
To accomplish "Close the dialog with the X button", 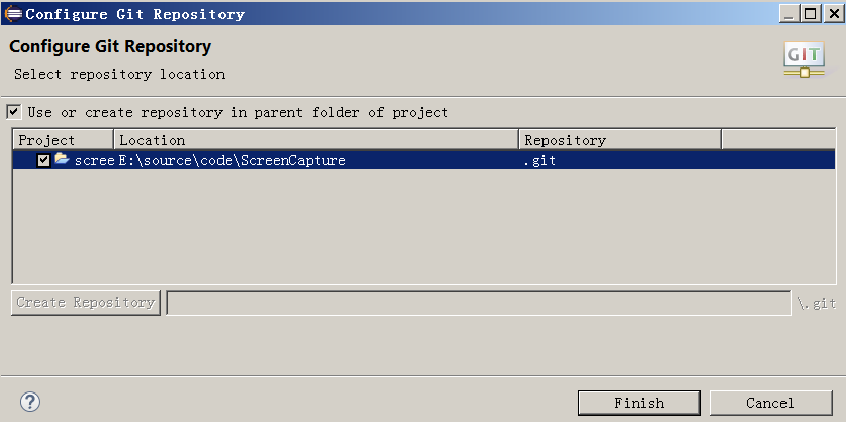I will point(833,13).
